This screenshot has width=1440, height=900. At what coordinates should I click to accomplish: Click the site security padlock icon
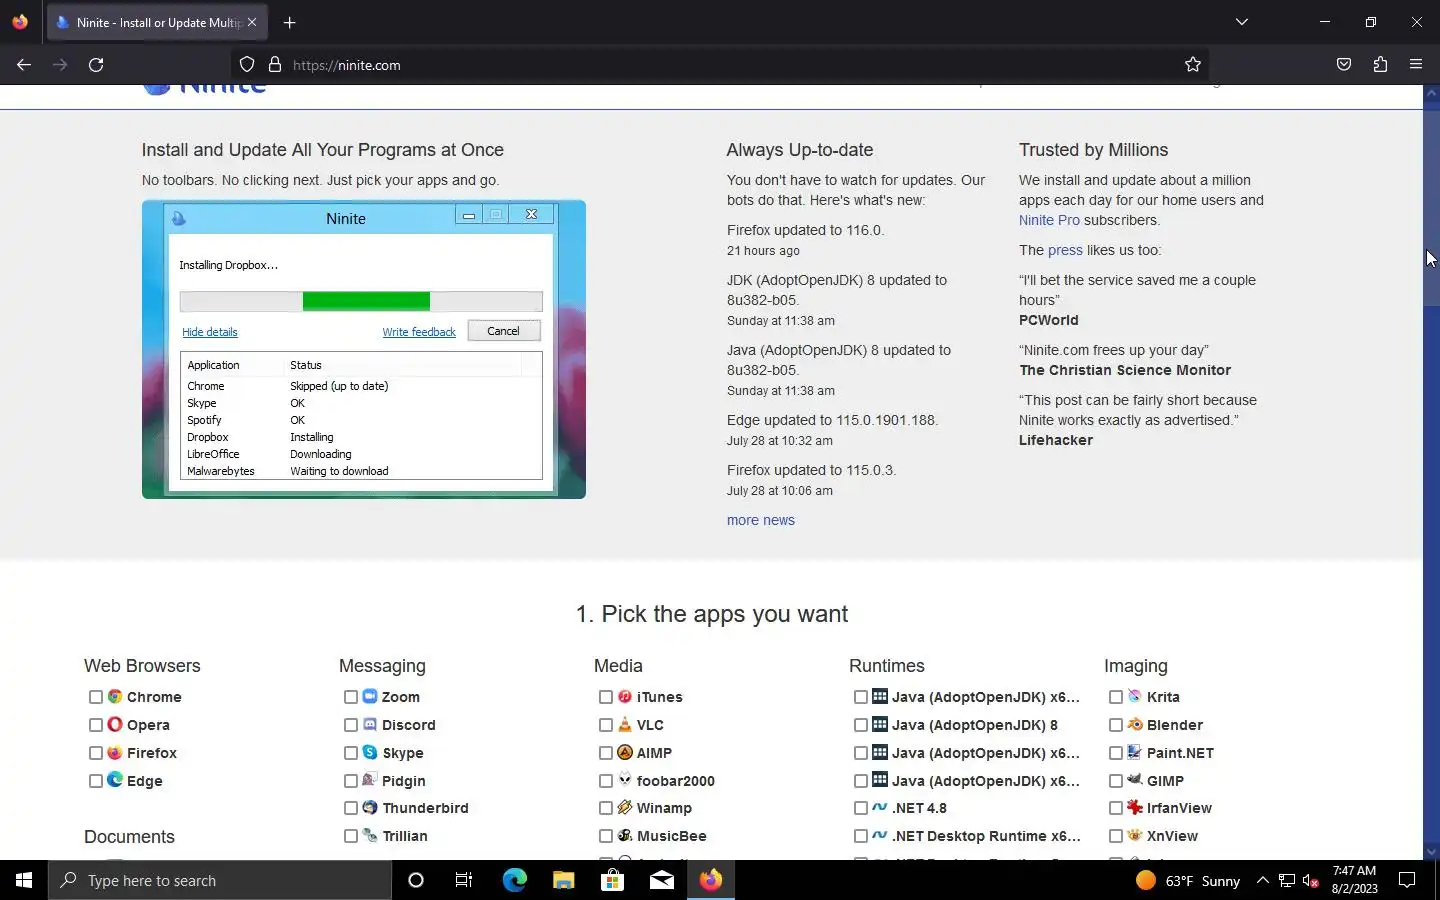(x=275, y=65)
